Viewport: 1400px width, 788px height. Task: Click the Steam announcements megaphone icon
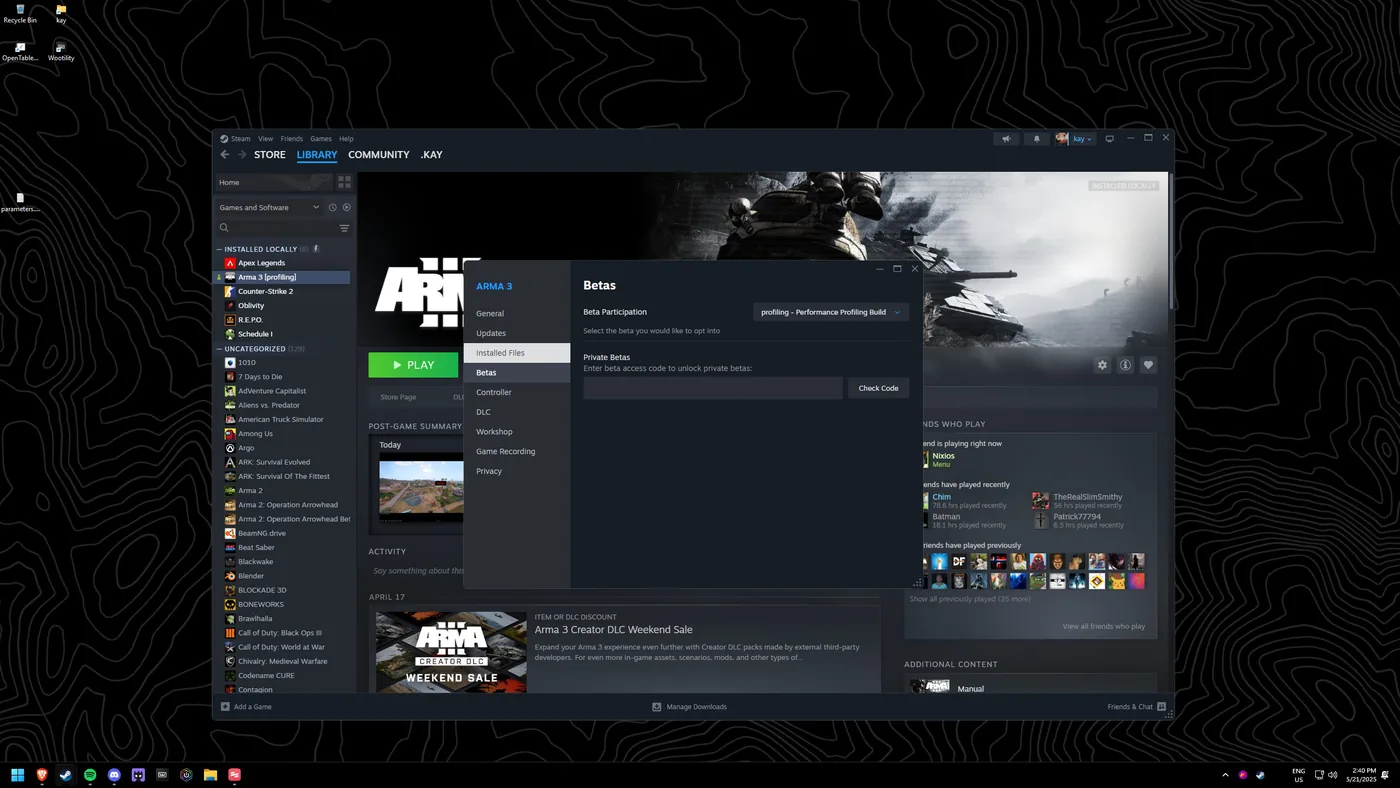(1007, 139)
